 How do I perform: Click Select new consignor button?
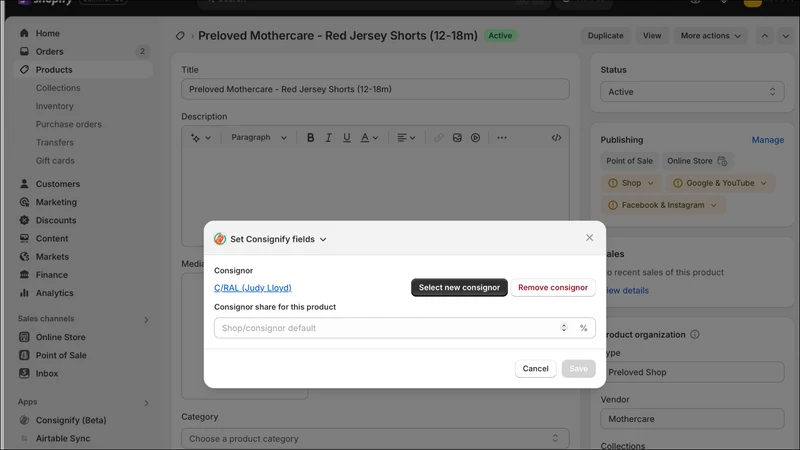coord(459,287)
